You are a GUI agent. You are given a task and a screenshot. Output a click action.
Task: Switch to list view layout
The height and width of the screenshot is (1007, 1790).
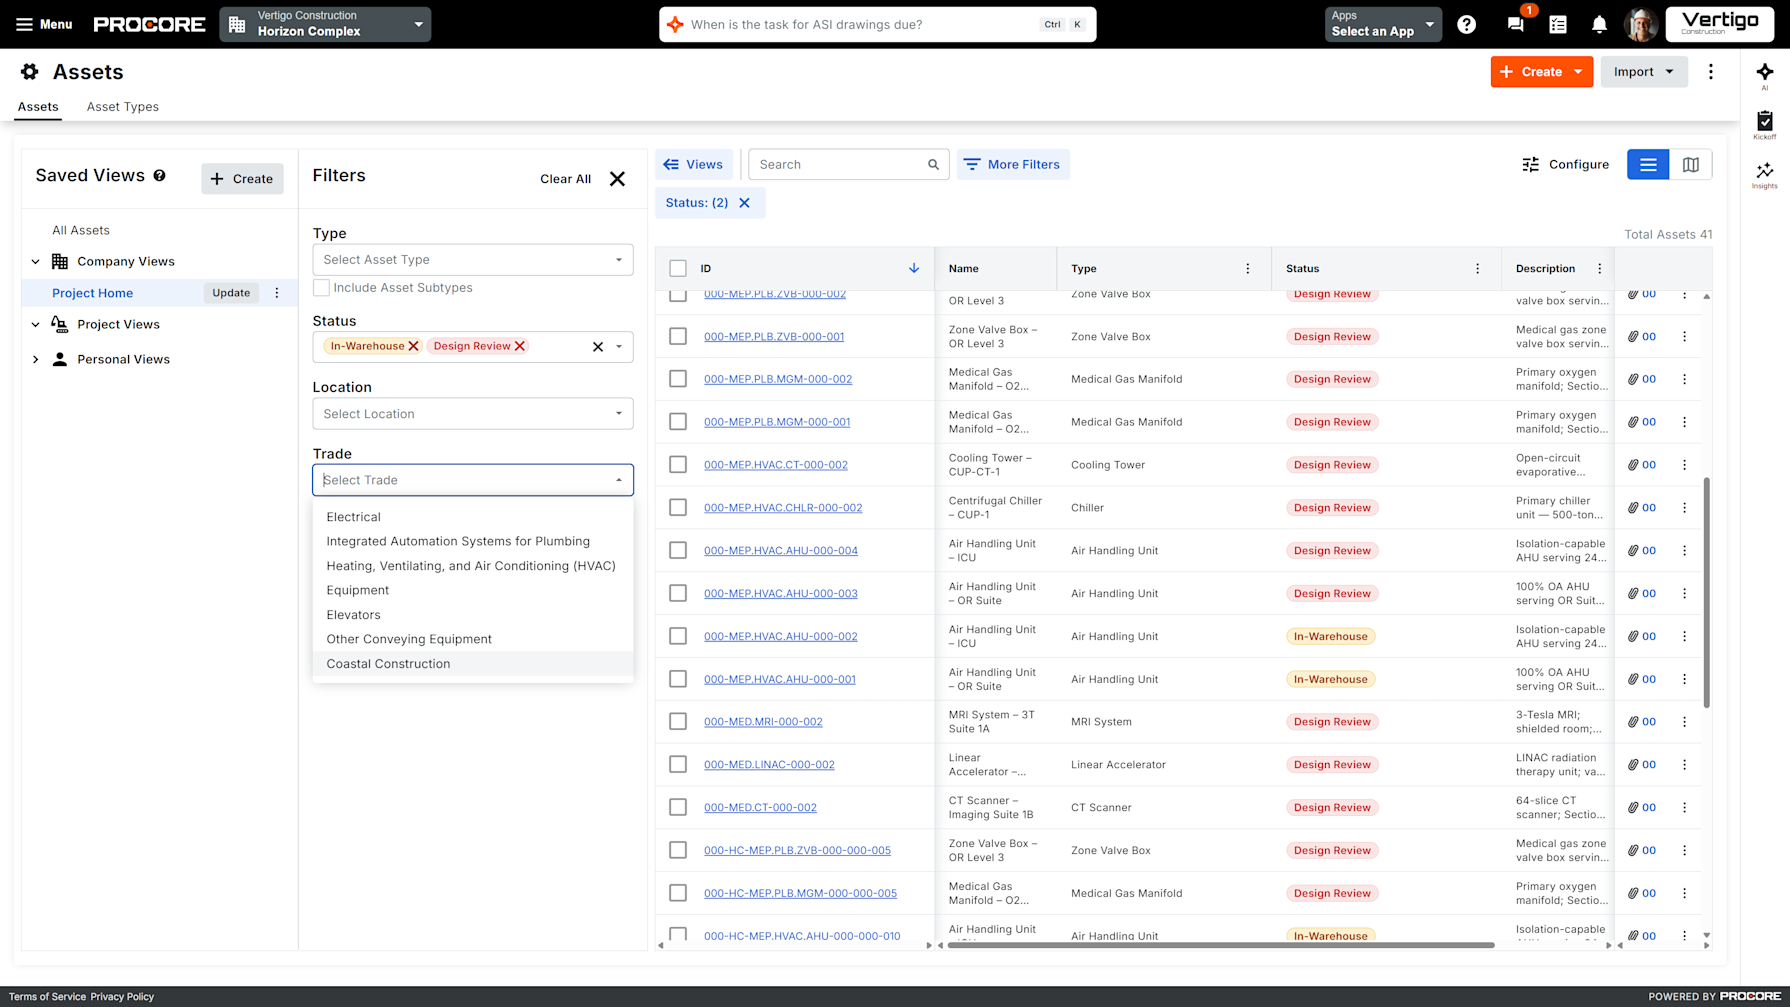1648,165
